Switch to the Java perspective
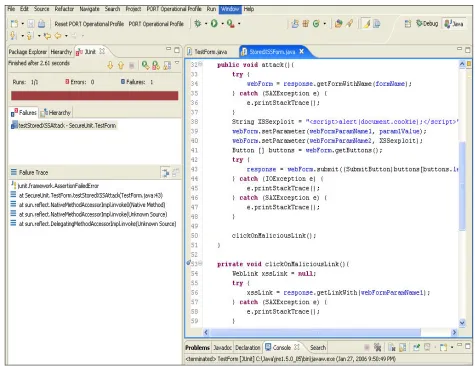This screenshot has height=366, width=475. pyautogui.click(x=454, y=24)
